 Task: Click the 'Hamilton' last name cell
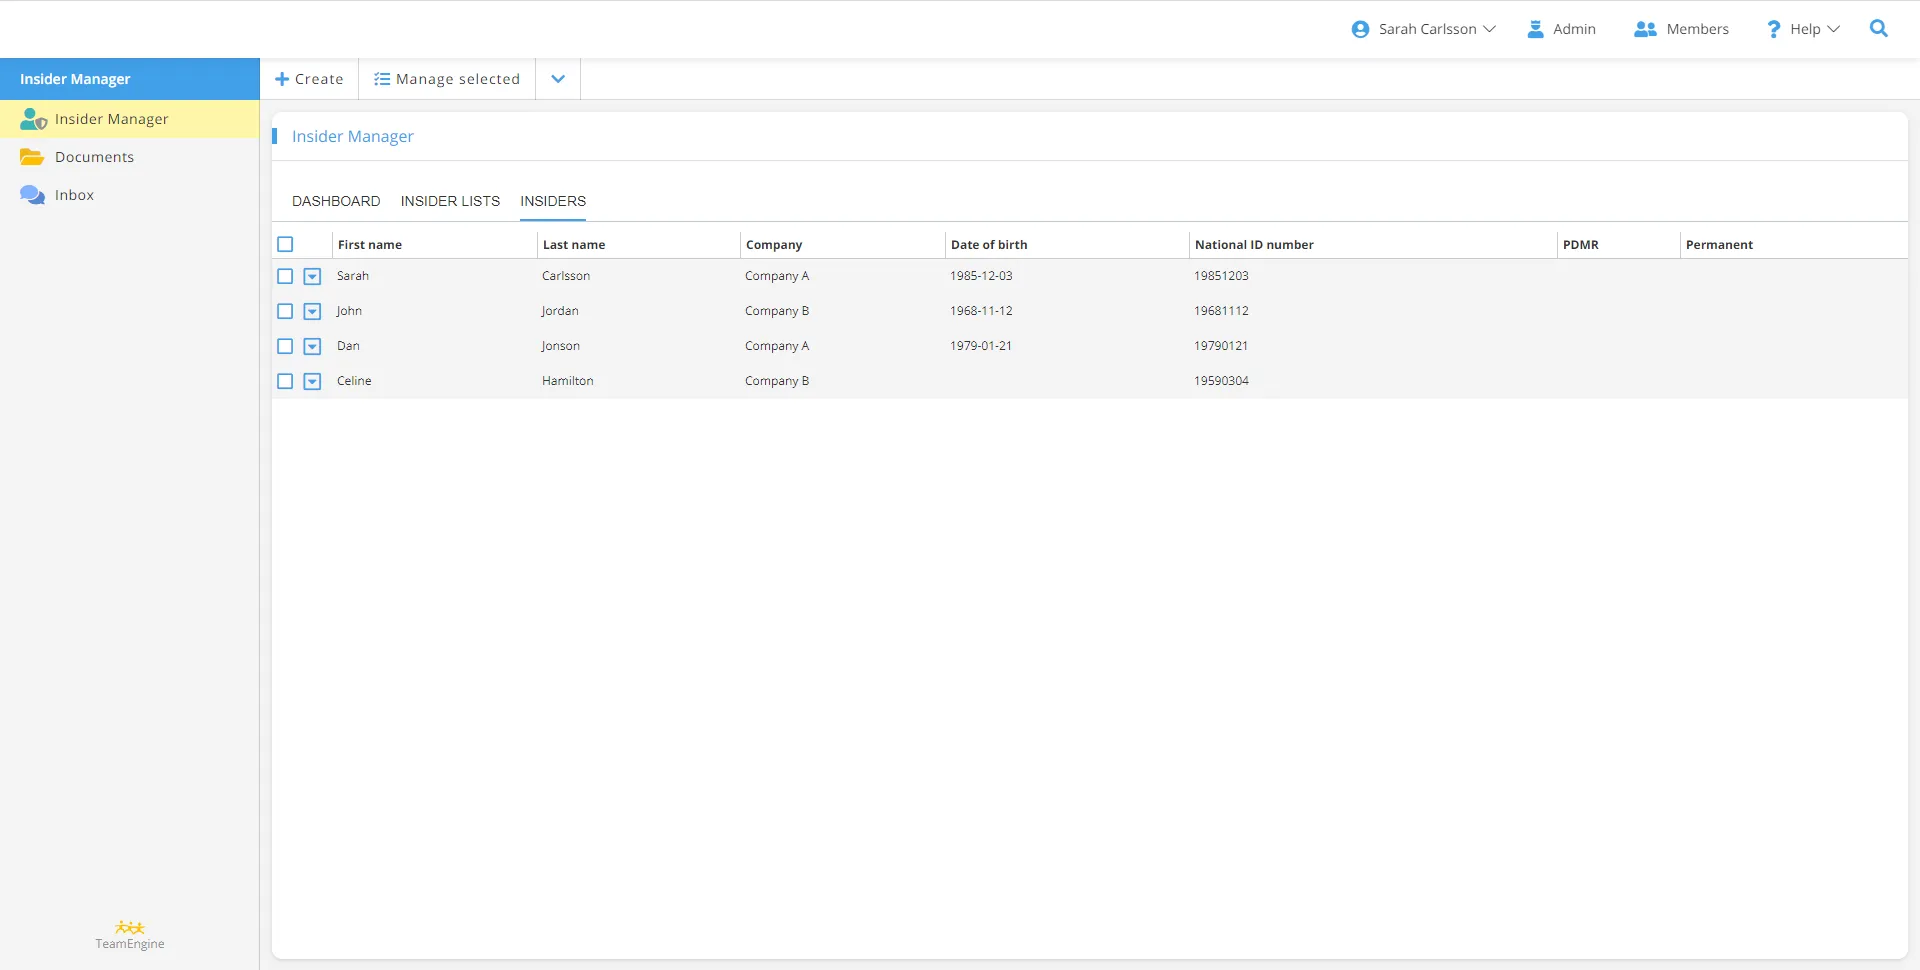coord(568,381)
